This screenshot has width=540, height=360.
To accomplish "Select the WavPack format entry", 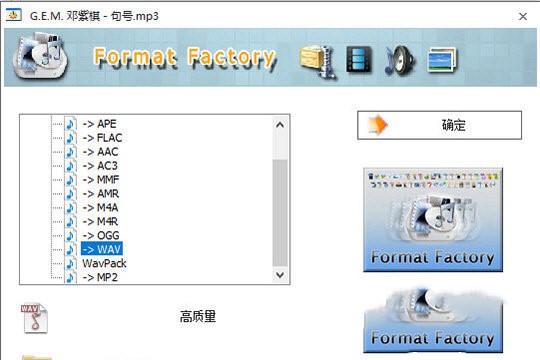I will pyautogui.click(x=104, y=264).
